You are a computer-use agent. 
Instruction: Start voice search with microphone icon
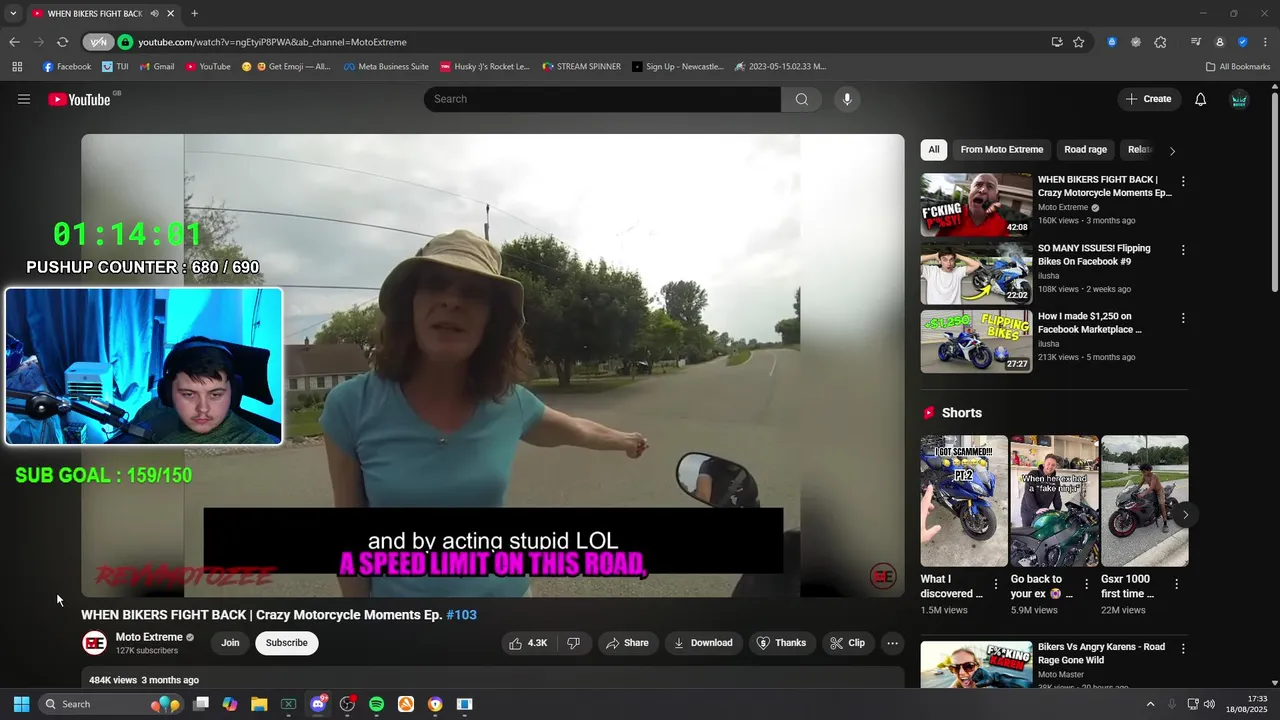(847, 99)
